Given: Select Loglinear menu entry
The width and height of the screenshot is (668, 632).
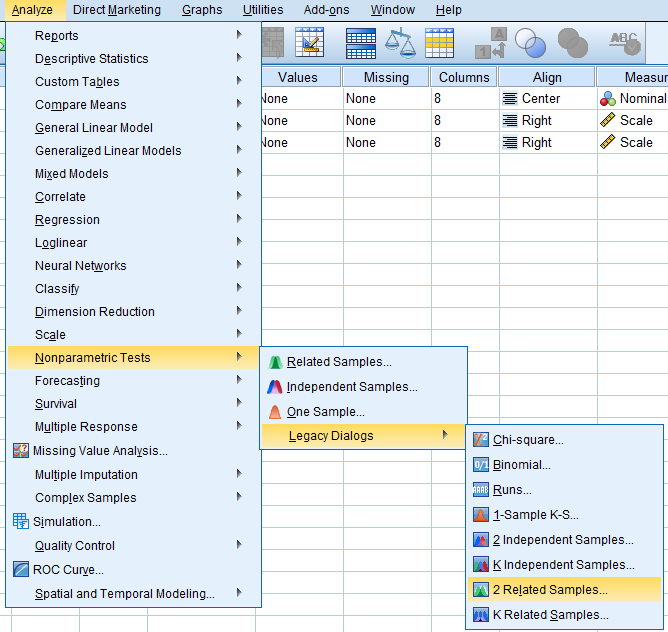Looking at the screenshot, I should [x=134, y=242].
